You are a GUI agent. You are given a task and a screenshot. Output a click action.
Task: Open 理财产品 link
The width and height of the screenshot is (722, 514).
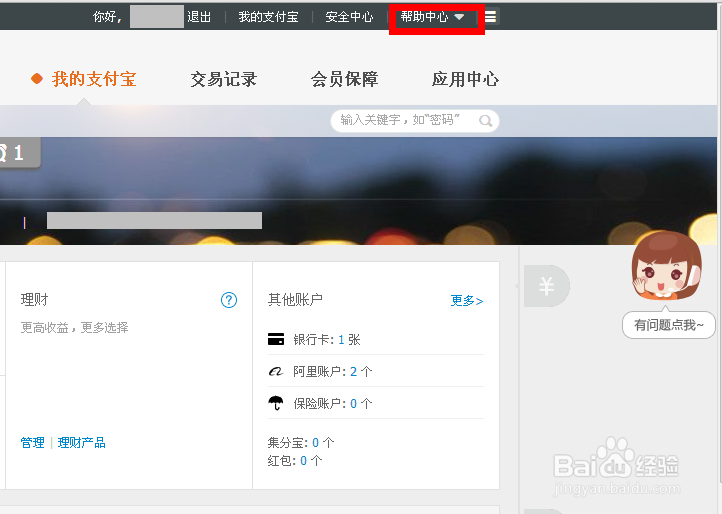[x=82, y=443]
